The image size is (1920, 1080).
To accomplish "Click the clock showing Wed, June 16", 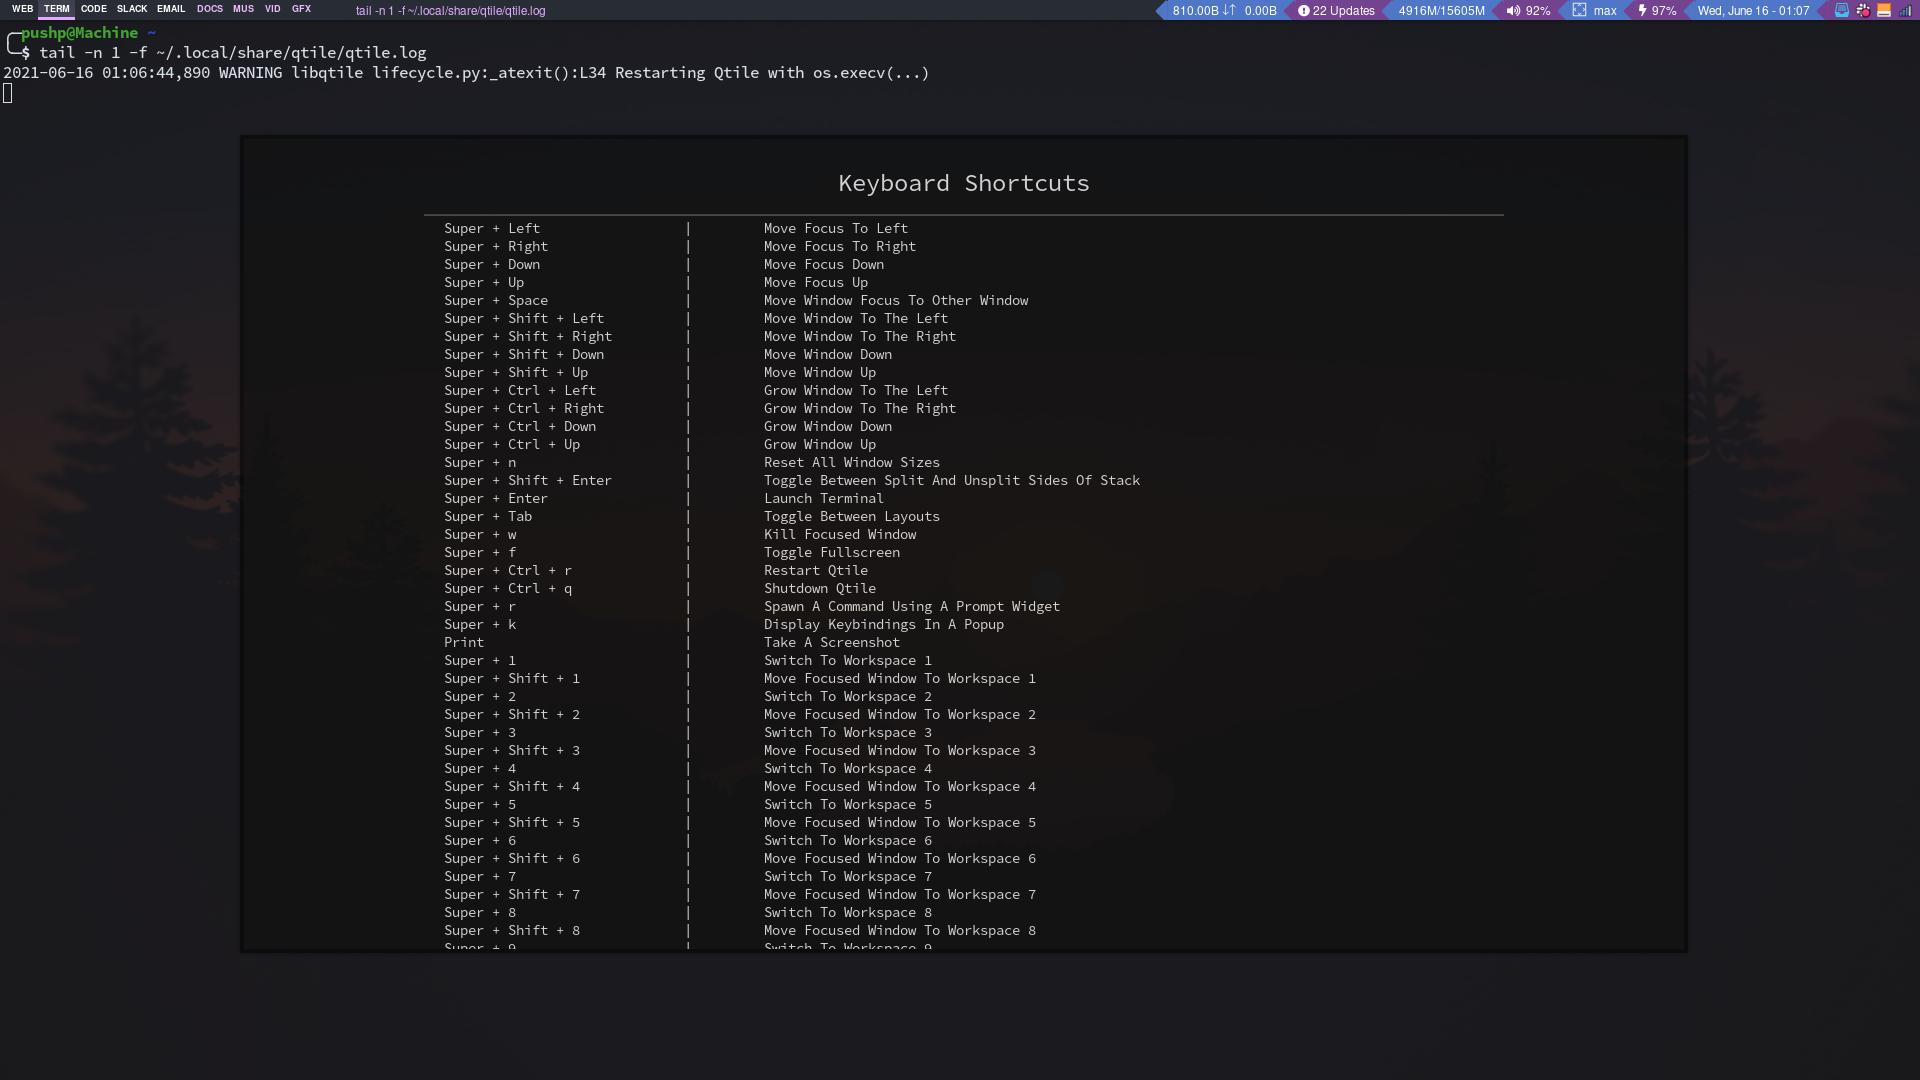I will point(1753,11).
